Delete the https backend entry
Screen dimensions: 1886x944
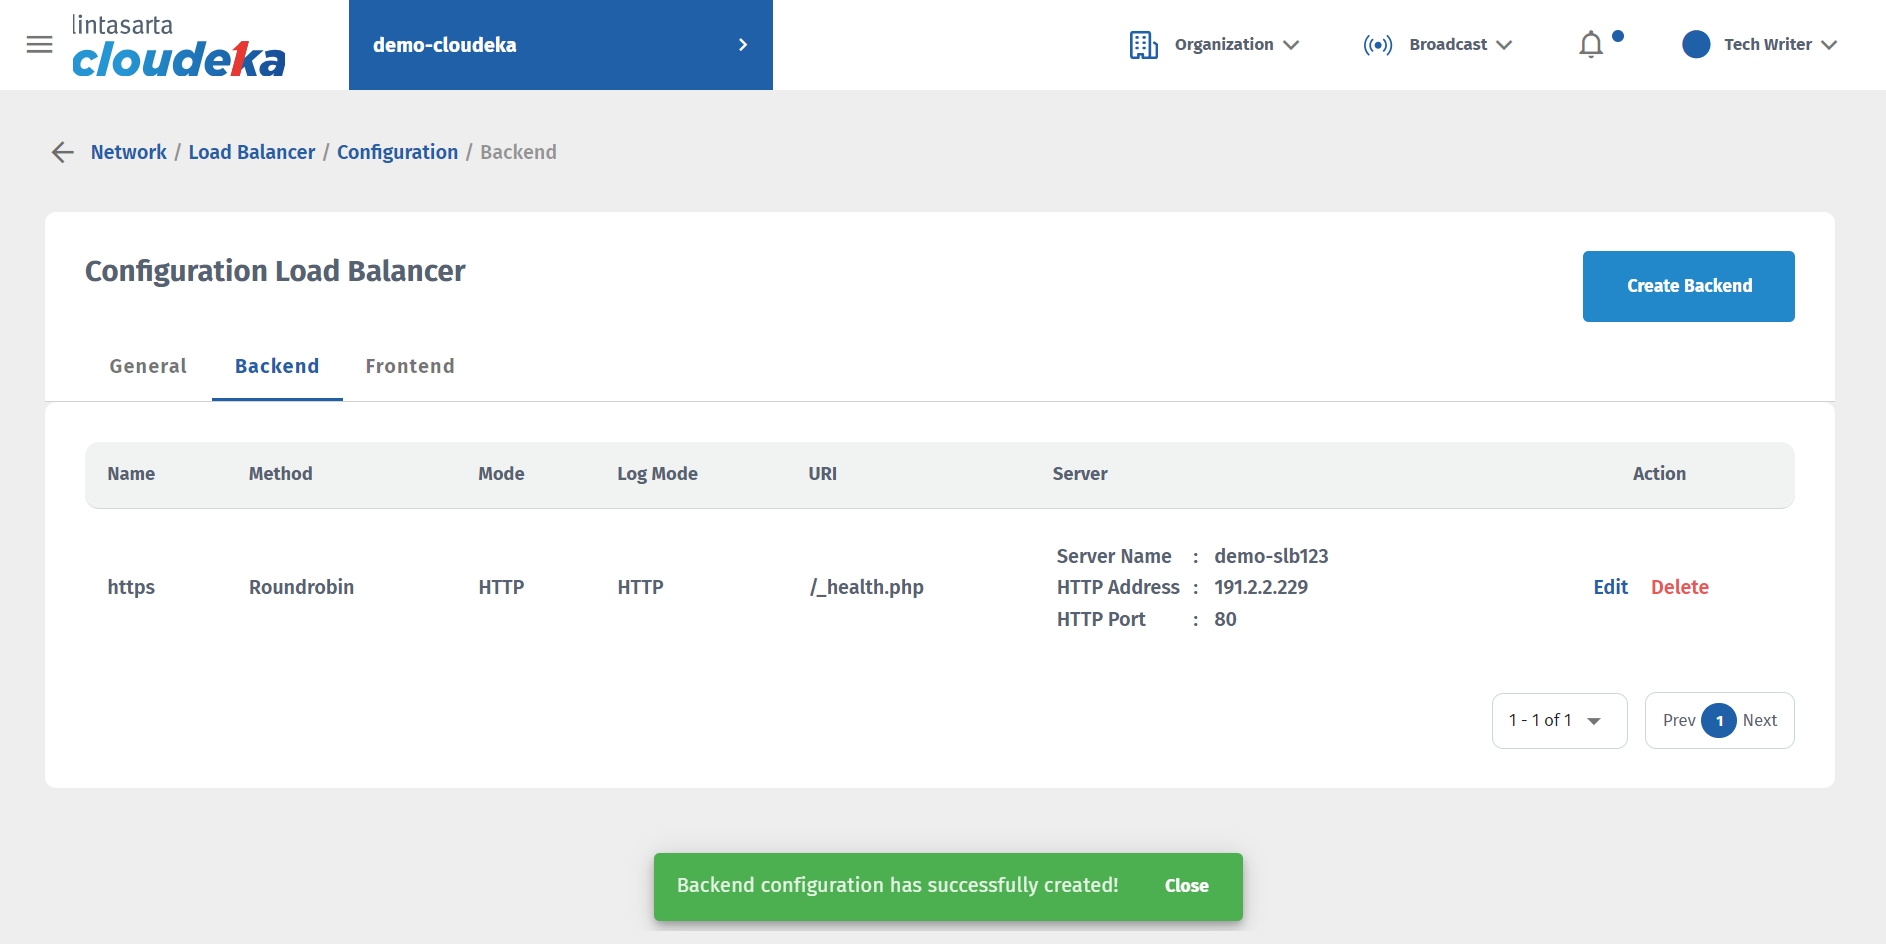tap(1679, 587)
